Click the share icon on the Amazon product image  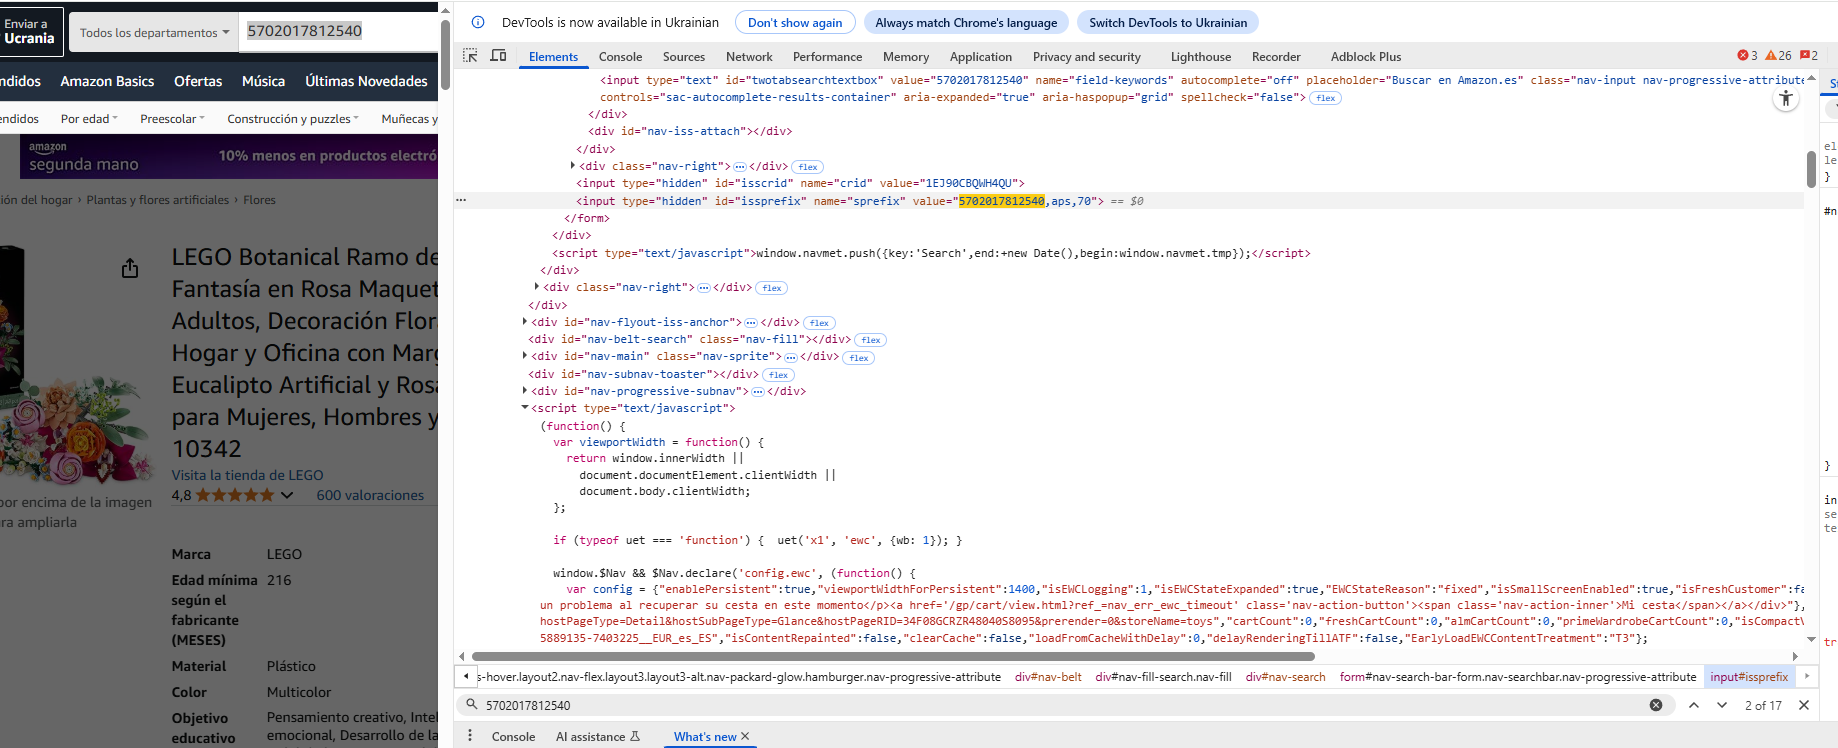click(130, 268)
